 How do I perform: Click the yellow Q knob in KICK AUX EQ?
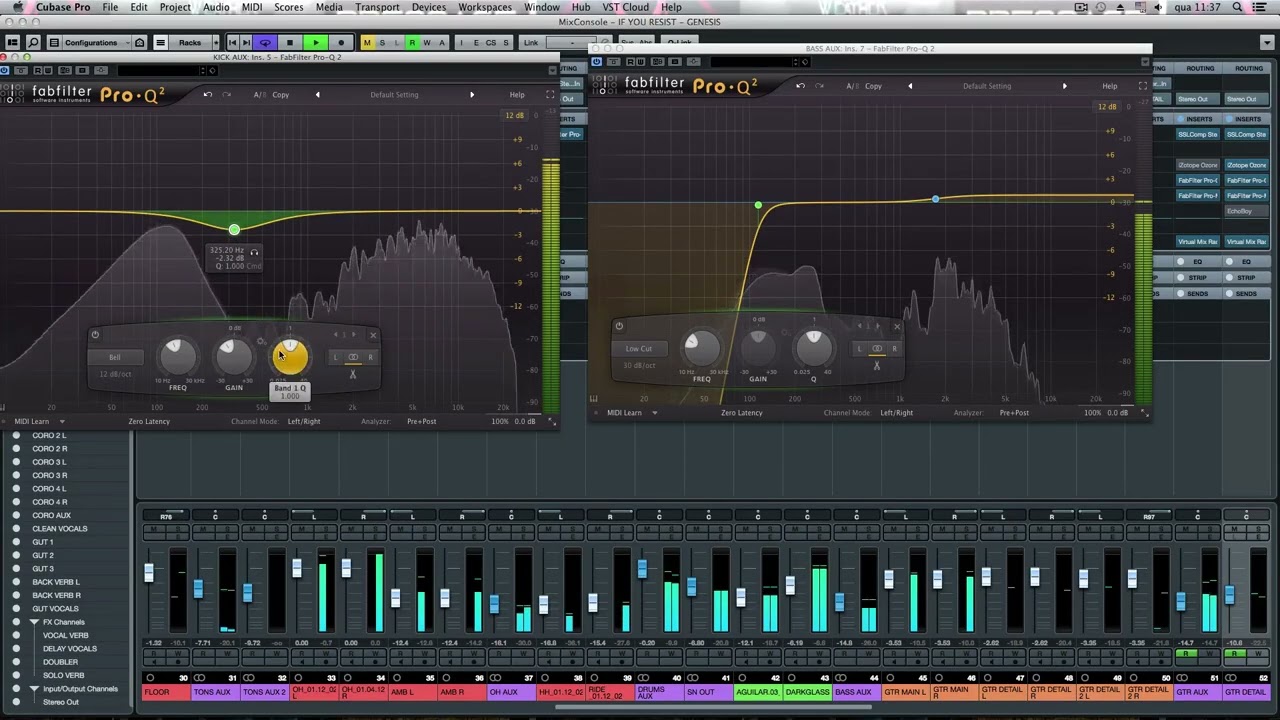[290, 357]
